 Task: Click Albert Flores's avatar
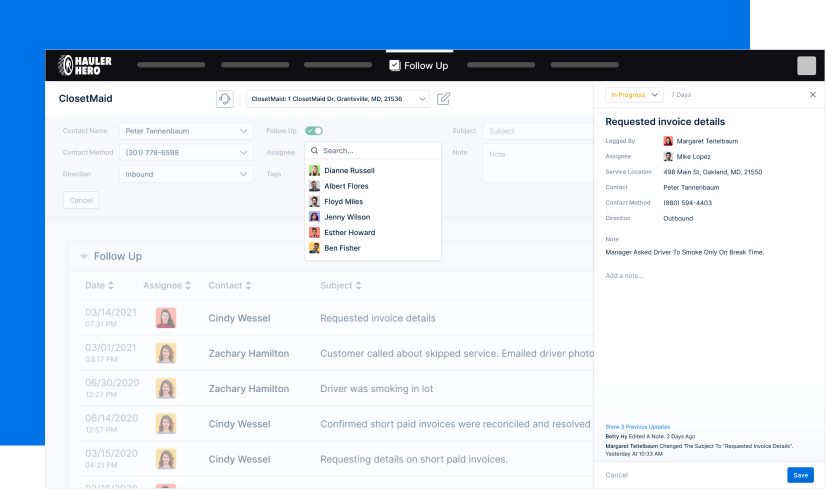click(x=314, y=186)
